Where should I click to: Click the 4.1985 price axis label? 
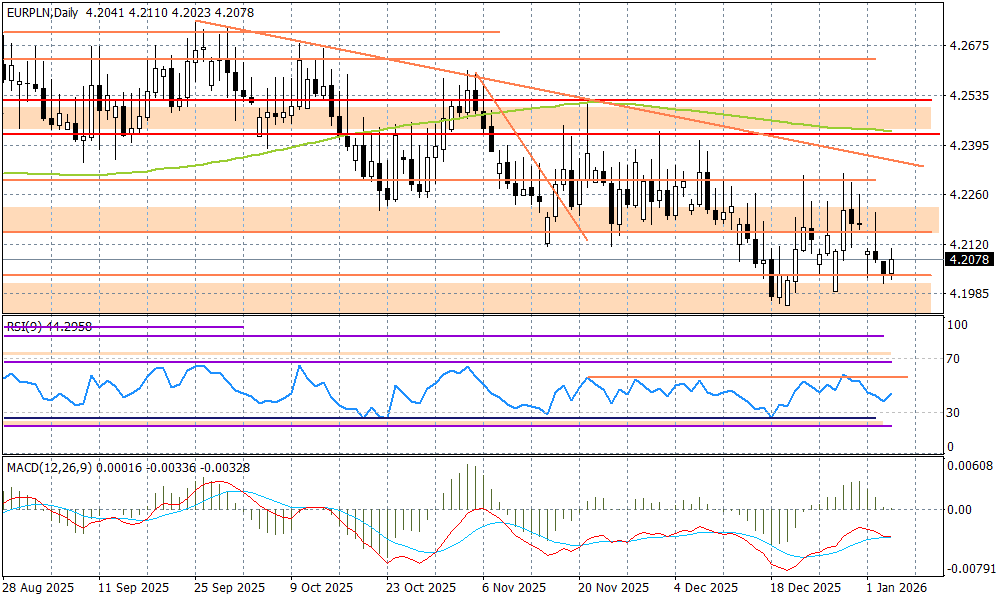[968, 293]
